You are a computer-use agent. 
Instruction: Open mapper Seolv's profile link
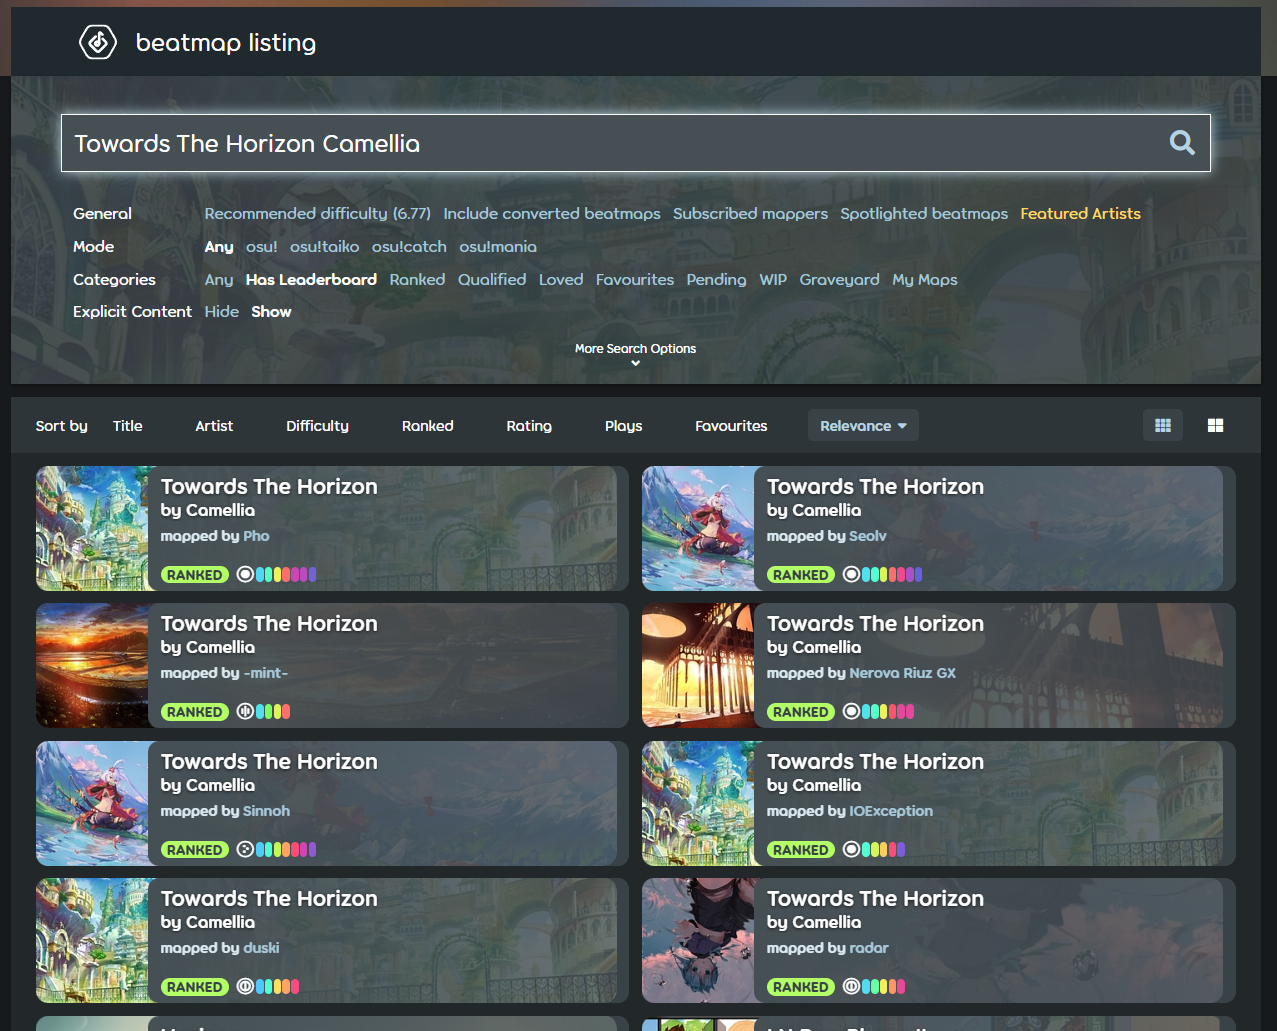(868, 536)
